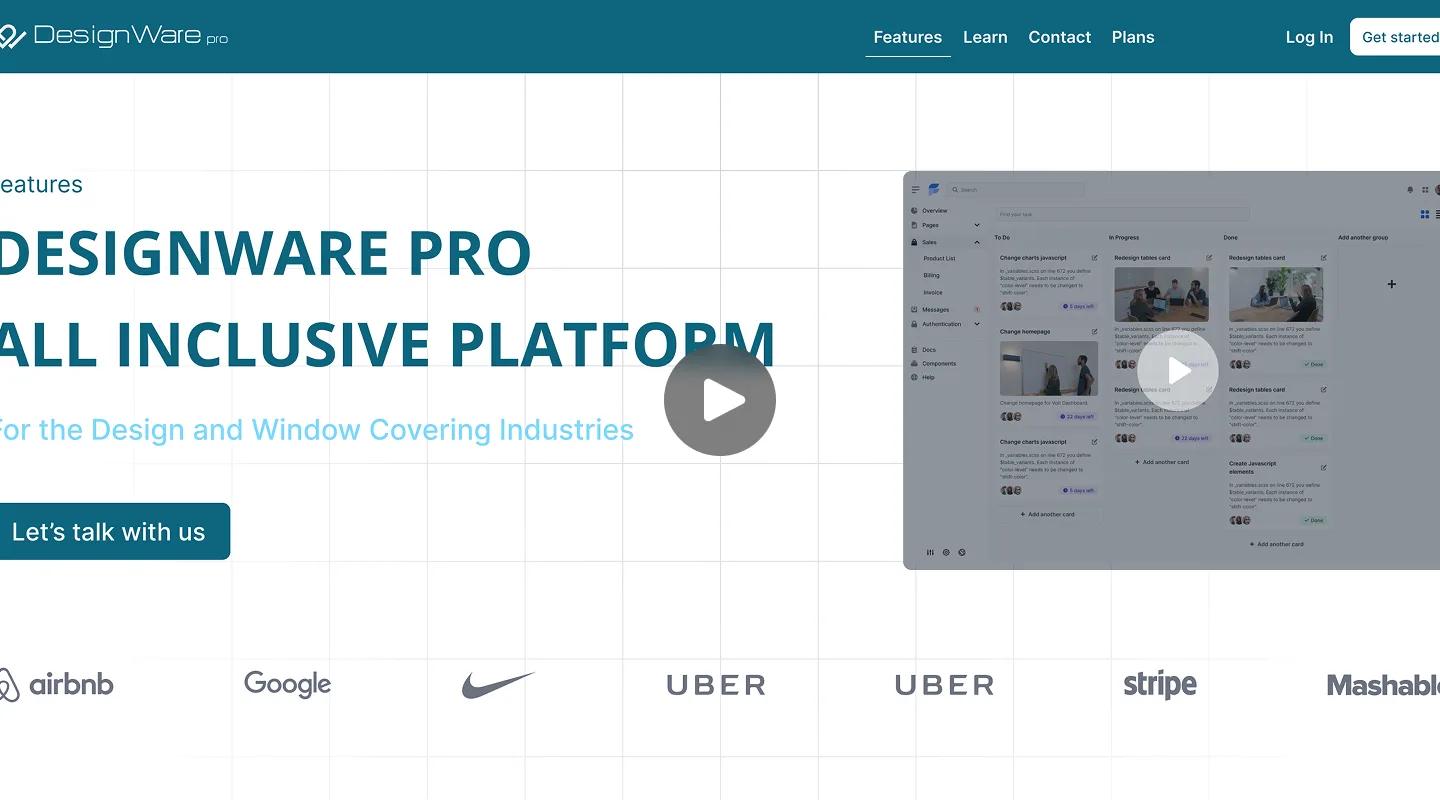Open the Learn nav item
1440x800 pixels.
985,37
